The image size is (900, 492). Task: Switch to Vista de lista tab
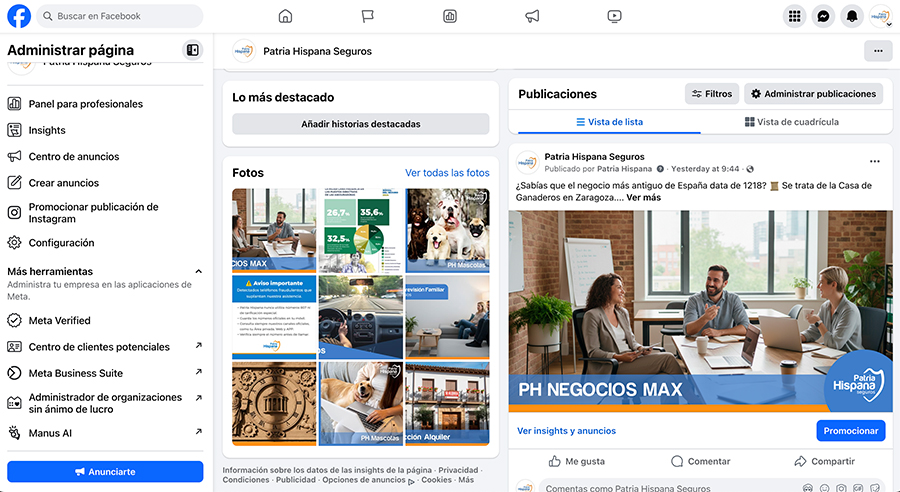click(x=610, y=122)
